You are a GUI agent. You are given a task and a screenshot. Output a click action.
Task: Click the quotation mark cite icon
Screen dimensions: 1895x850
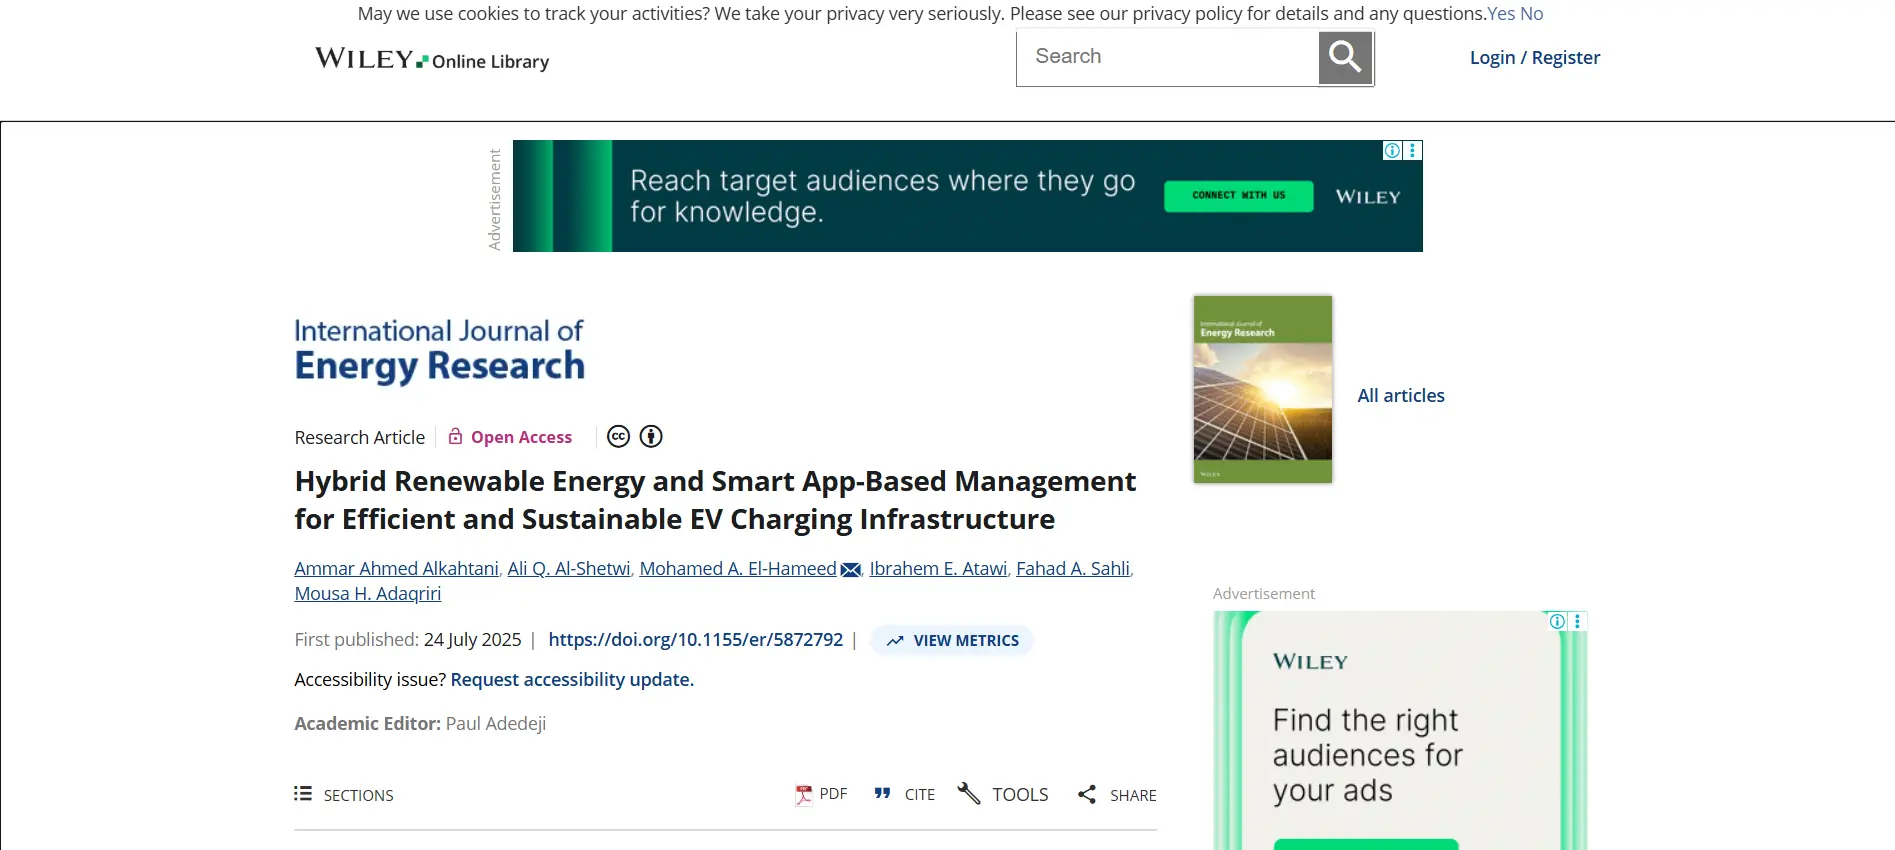pyautogui.click(x=882, y=794)
